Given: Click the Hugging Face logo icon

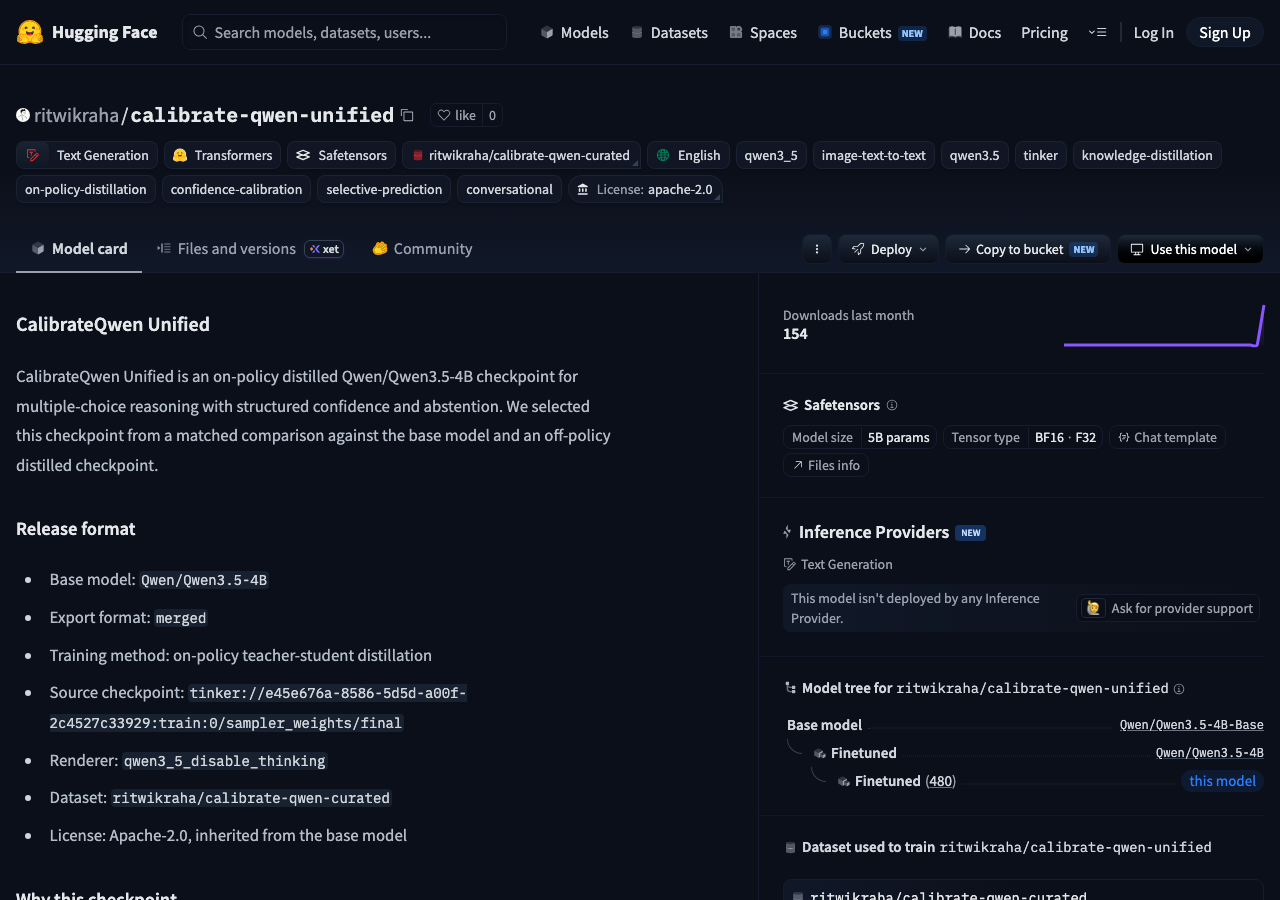Looking at the screenshot, I should 30,32.
